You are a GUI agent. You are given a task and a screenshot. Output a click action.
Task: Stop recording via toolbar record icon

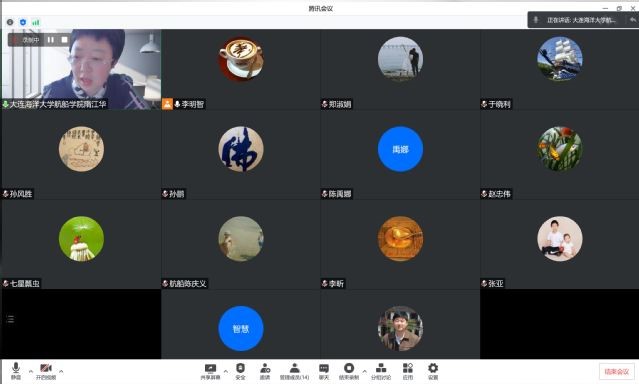(x=349, y=371)
